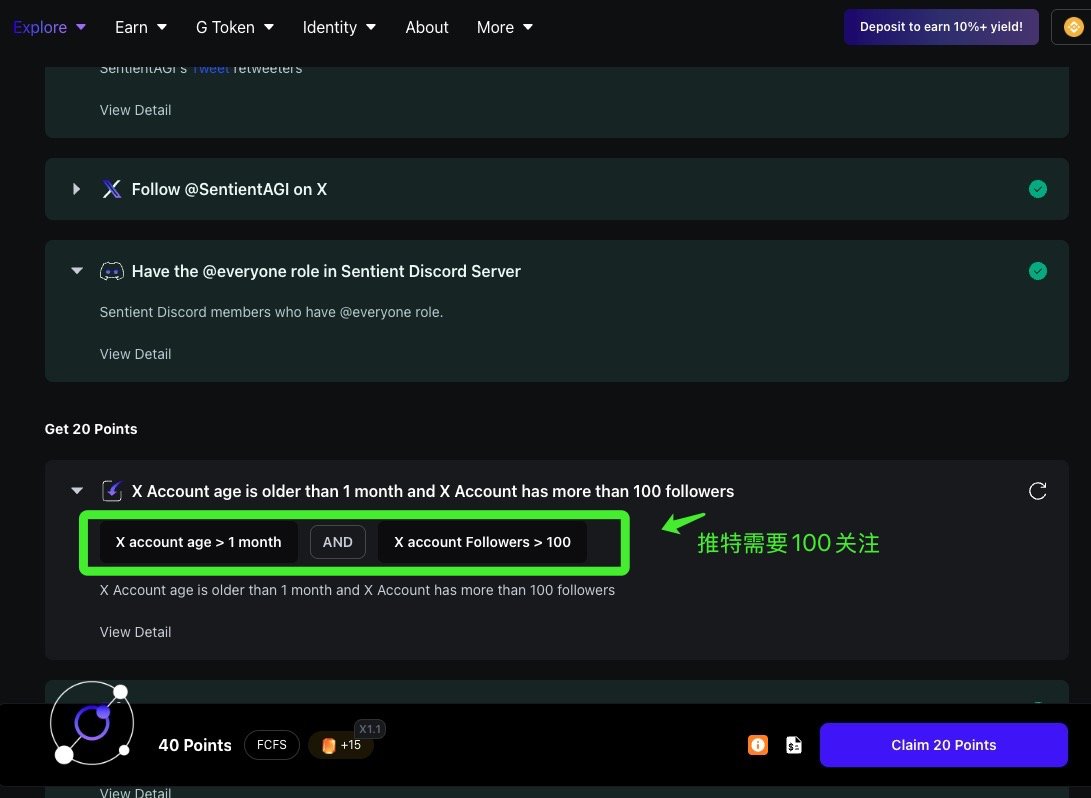Screen dimensions: 1091x798
Task: Collapse the Sentient Discord Server role task
Action: click(x=77, y=271)
